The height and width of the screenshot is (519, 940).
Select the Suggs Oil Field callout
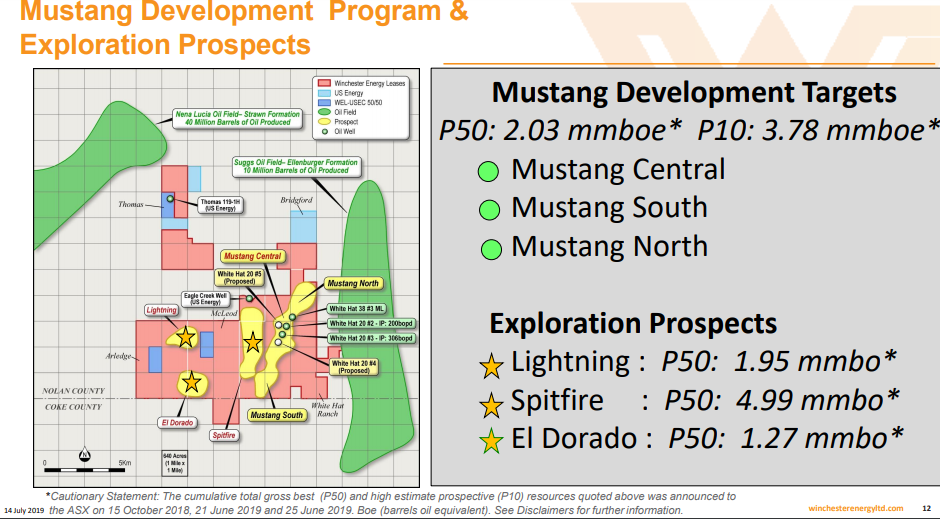click(296, 166)
